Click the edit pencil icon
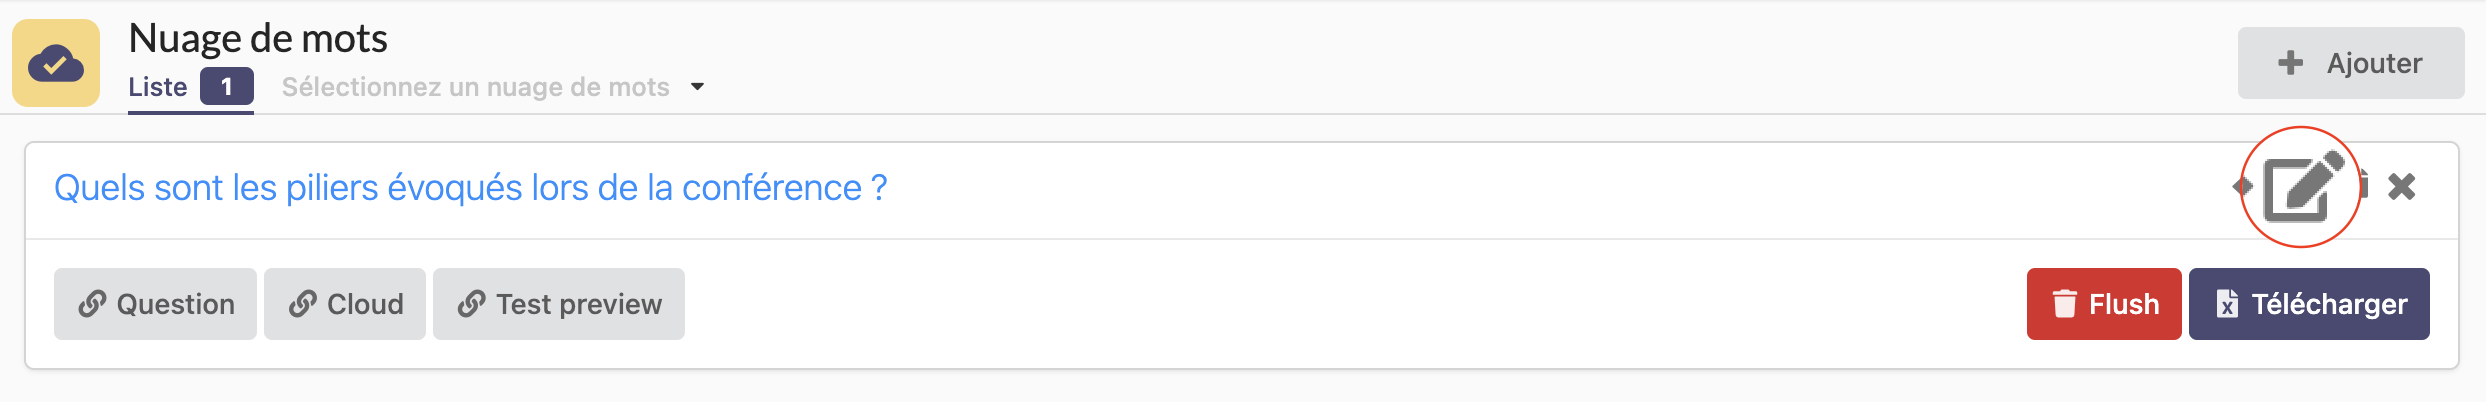Viewport: 2486px width, 402px height. coord(2302,187)
